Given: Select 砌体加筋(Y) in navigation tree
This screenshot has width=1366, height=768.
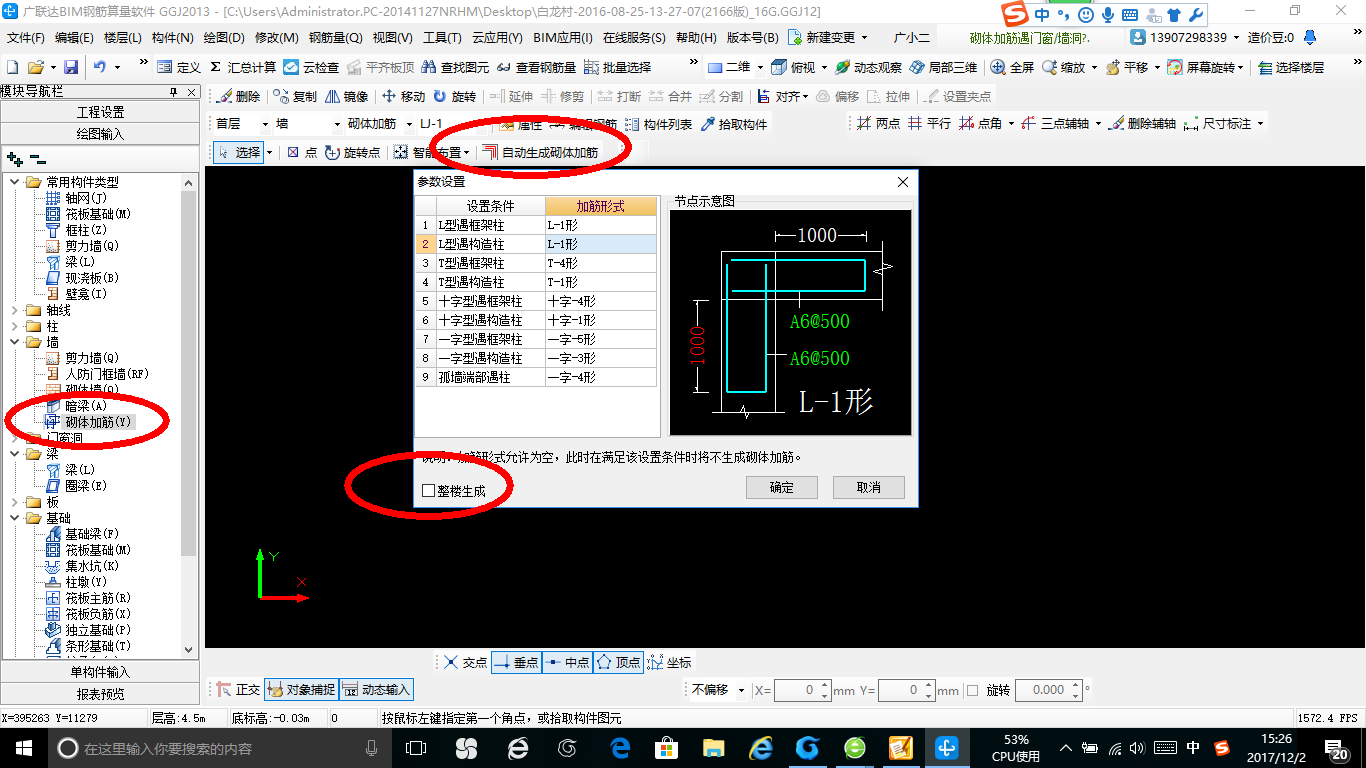Looking at the screenshot, I should (x=98, y=422).
